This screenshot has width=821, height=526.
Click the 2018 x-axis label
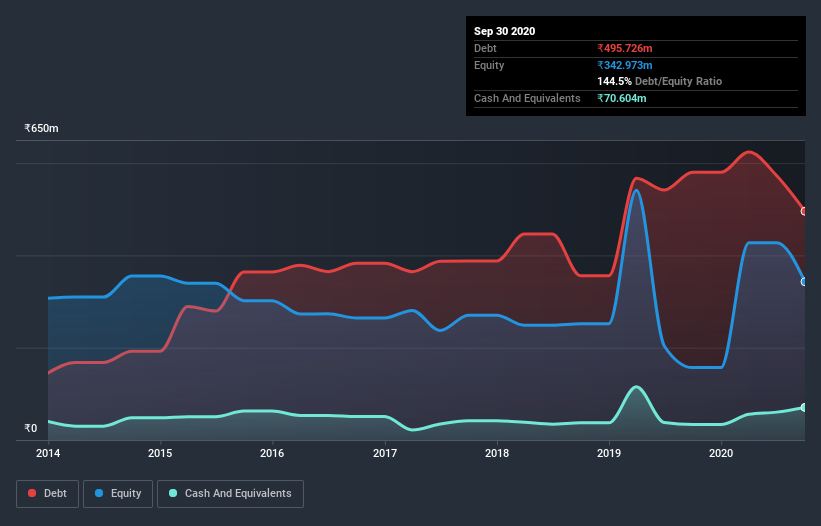point(497,453)
